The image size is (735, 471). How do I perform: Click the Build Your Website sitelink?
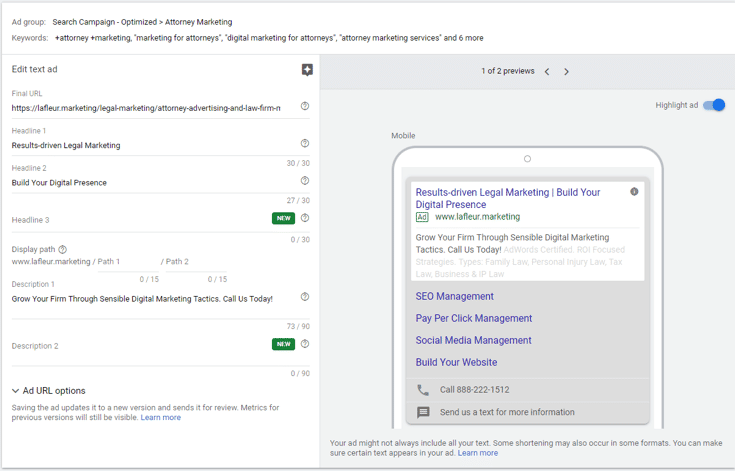coord(456,362)
